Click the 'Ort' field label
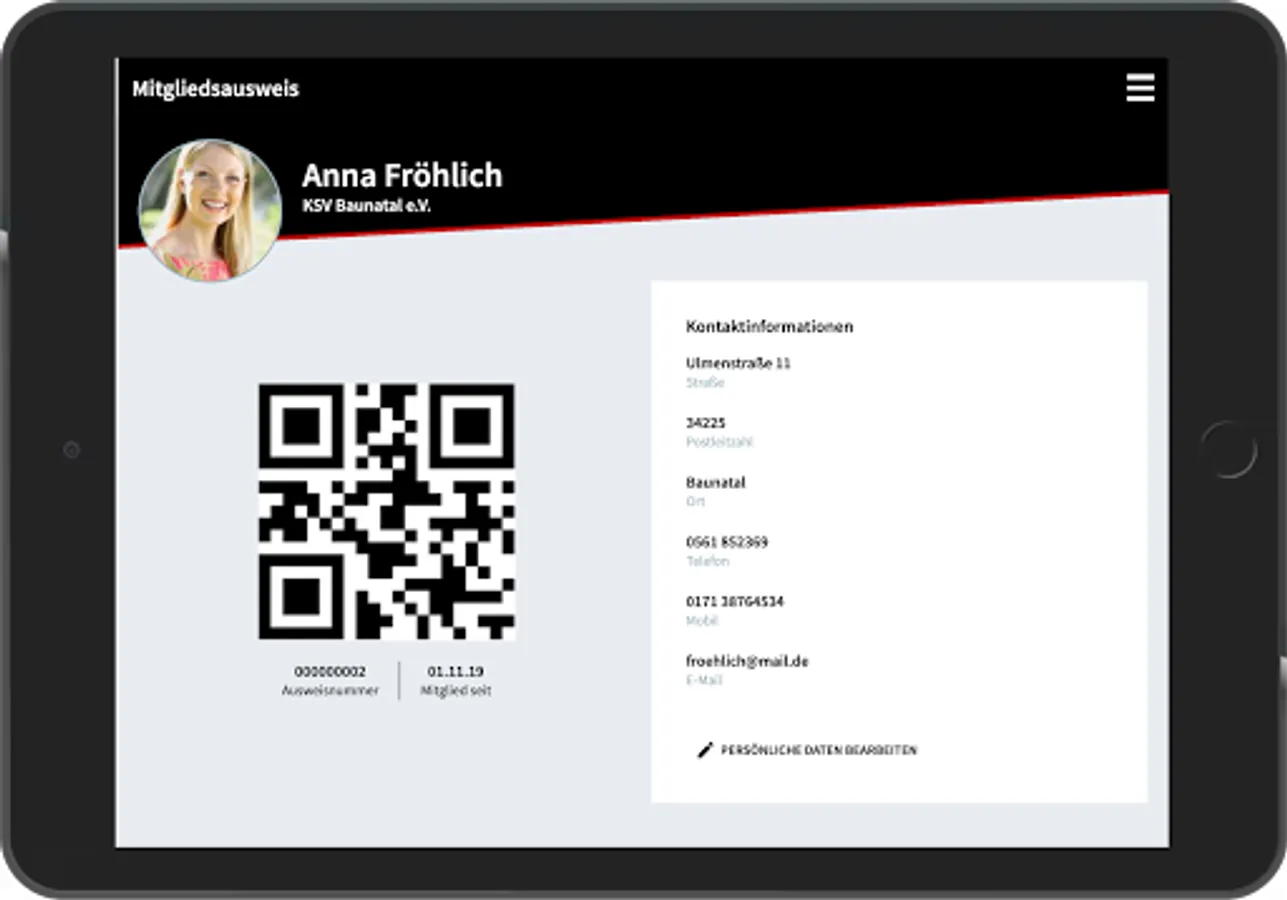The width and height of the screenshot is (1287, 900). (x=695, y=502)
